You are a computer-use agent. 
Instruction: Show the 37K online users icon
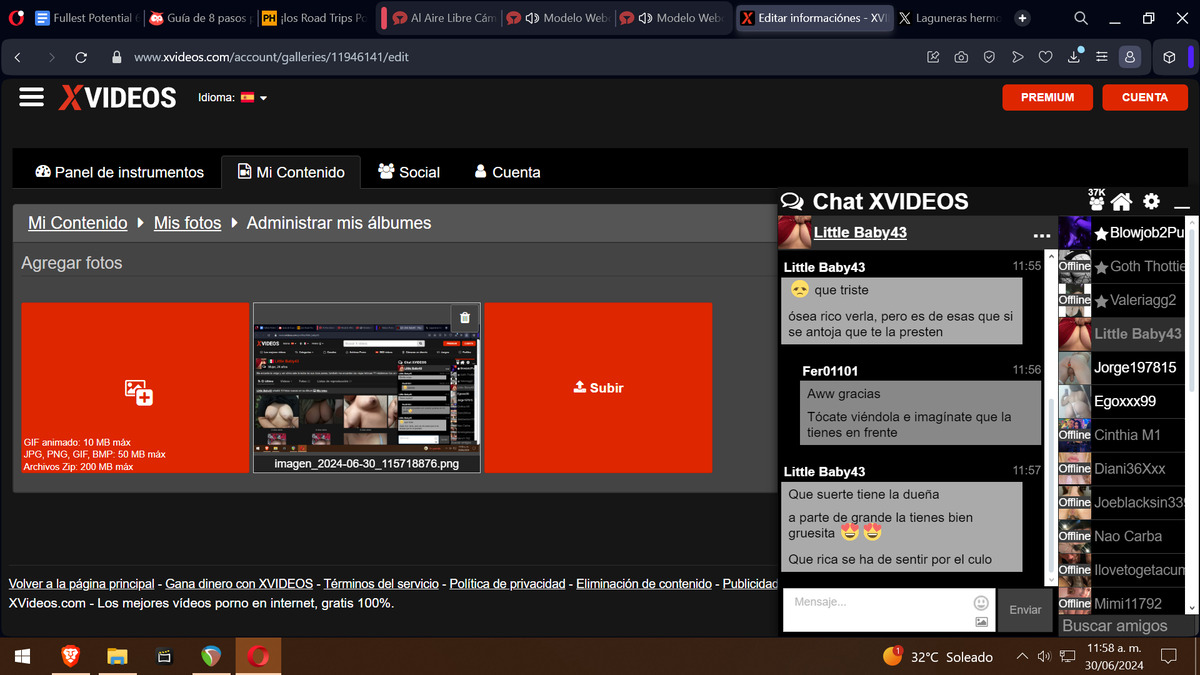(1096, 200)
